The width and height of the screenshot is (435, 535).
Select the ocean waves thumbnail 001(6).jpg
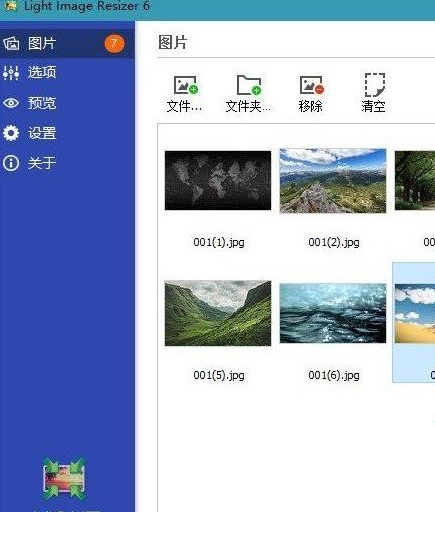[x=333, y=313]
